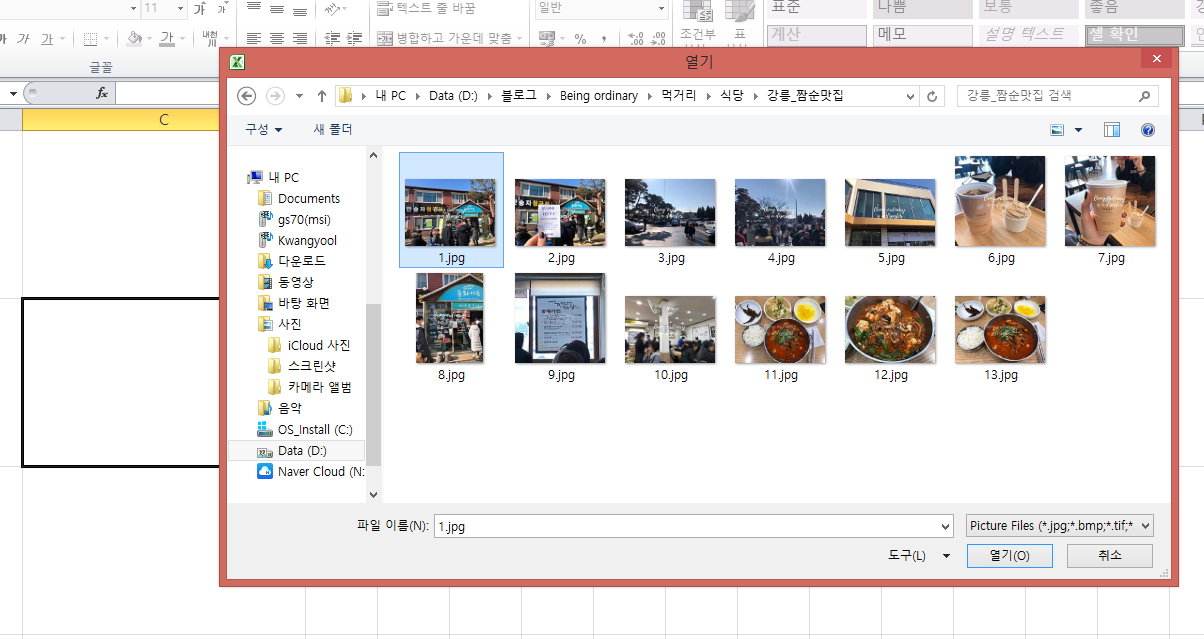
Task: Go up one folder level
Action: pyautogui.click(x=321, y=96)
